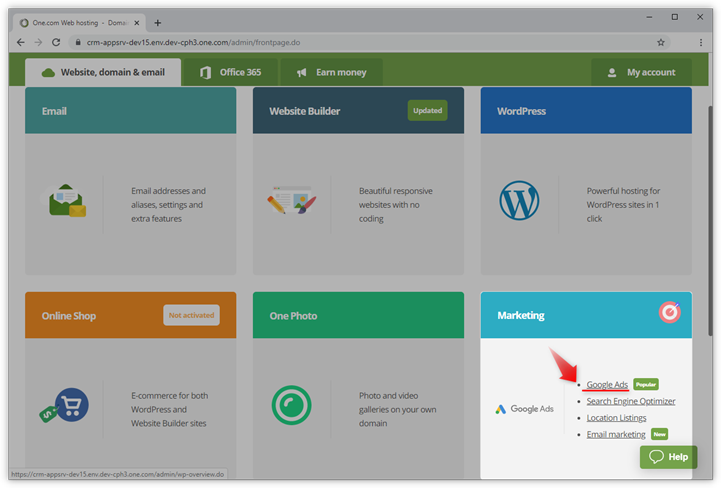Open the Earn money tab
The image size is (721, 488).
(x=332, y=72)
